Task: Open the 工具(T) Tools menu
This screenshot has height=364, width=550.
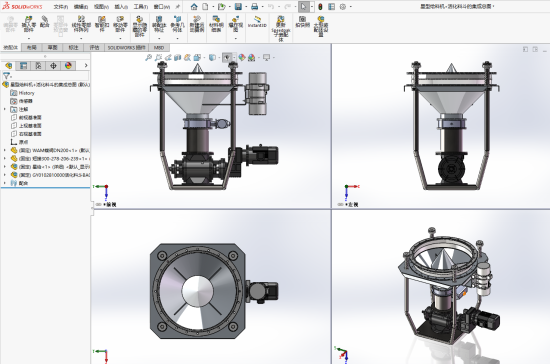Action: point(141,7)
